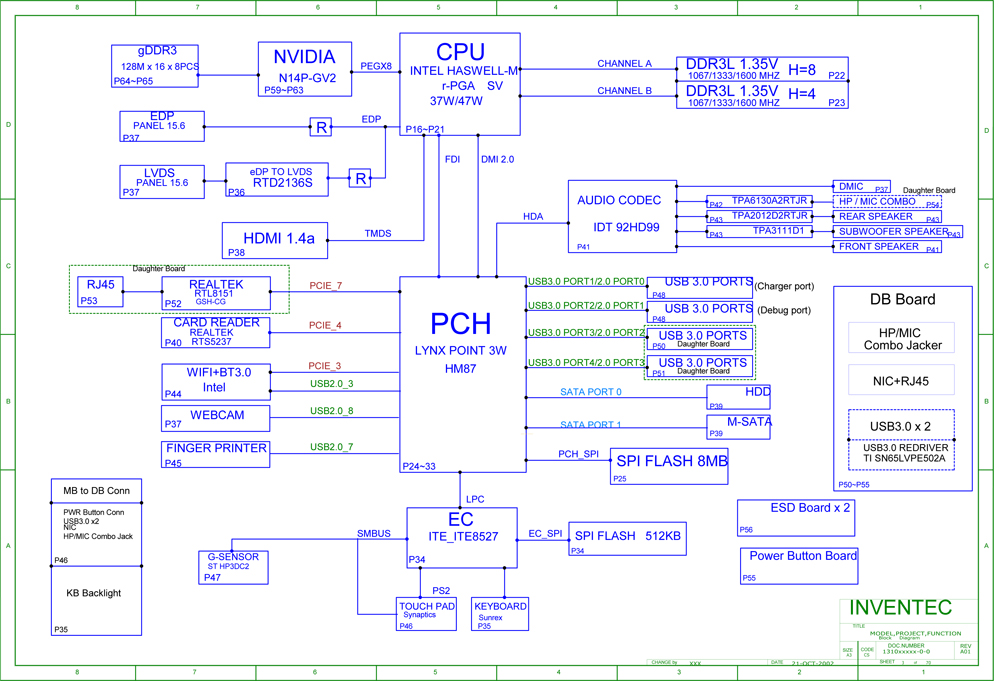
Task: Select the DDR3L H=8 Channel A block
Action: coord(762,69)
